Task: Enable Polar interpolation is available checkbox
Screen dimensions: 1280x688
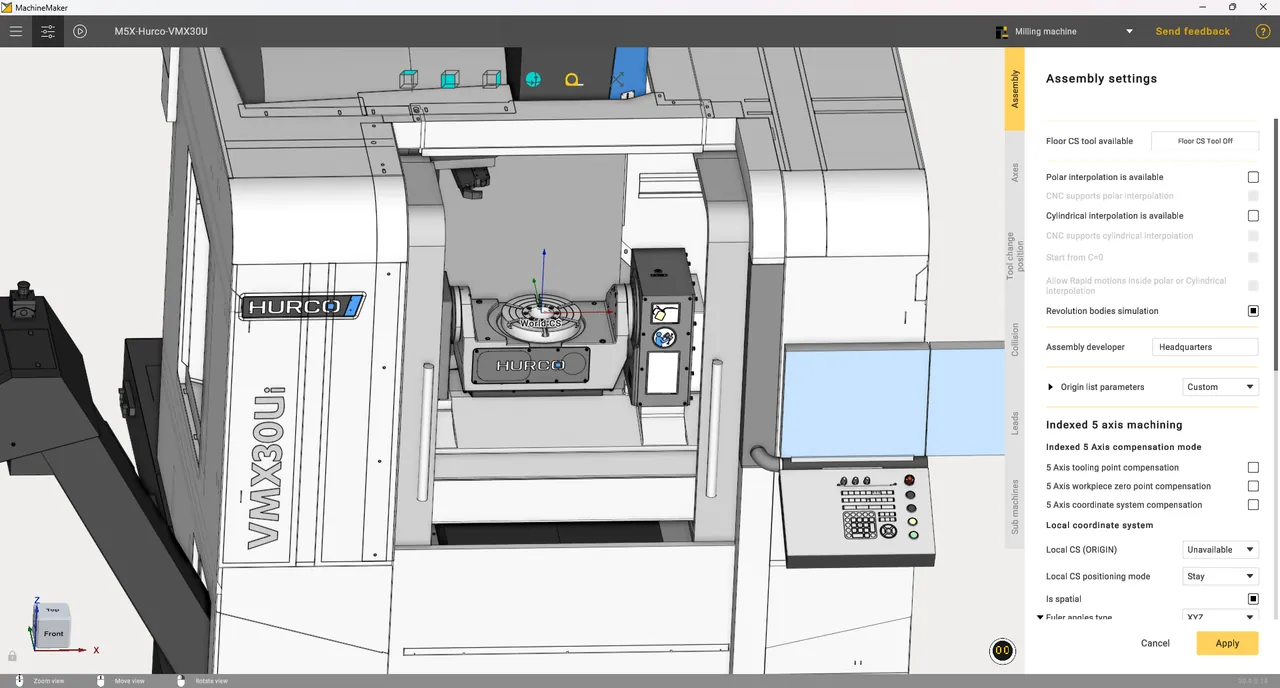Action: (x=1253, y=177)
